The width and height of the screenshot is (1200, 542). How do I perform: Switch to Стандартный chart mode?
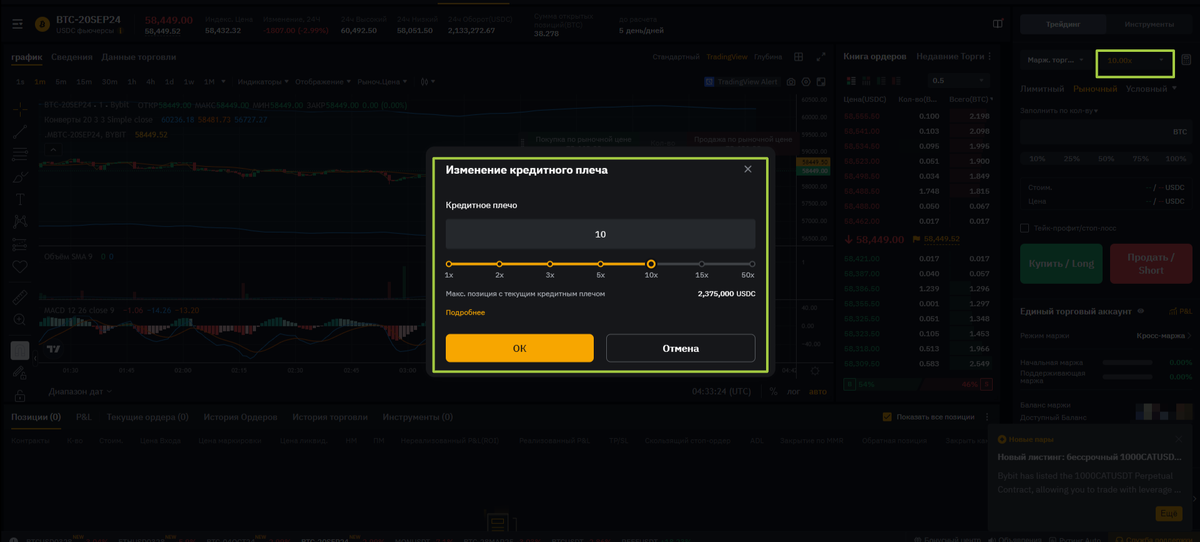click(675, 57)
